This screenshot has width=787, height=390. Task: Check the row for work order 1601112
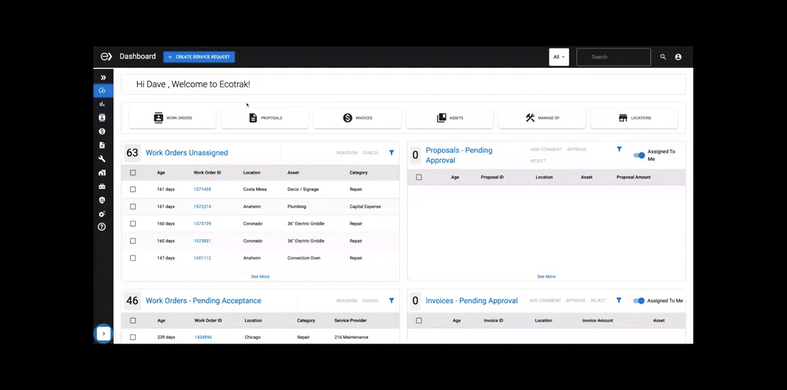pyautogui.click(x=133, y=258)
